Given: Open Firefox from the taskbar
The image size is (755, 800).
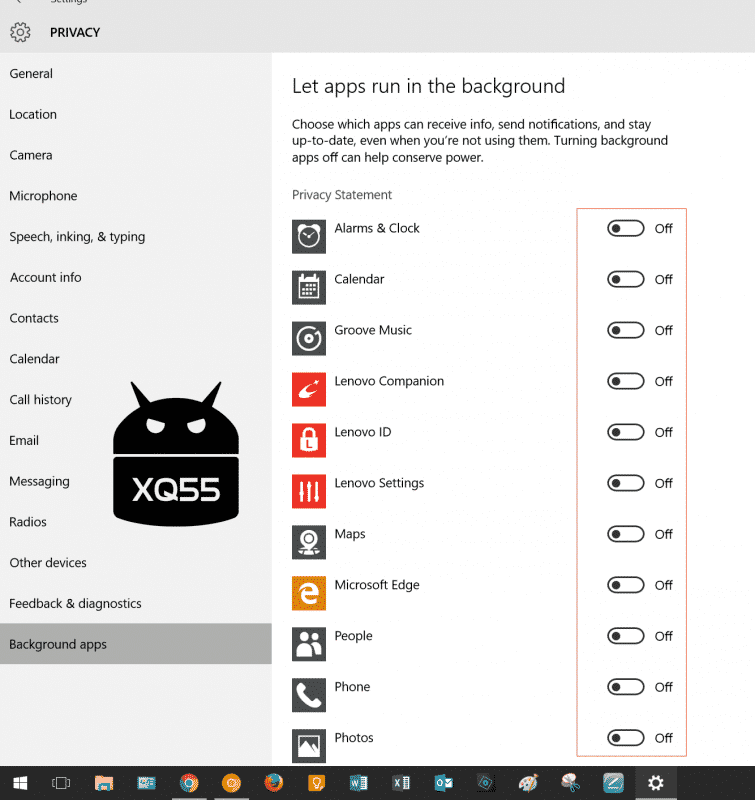Looking at the screenshot, I should (274, 783).
